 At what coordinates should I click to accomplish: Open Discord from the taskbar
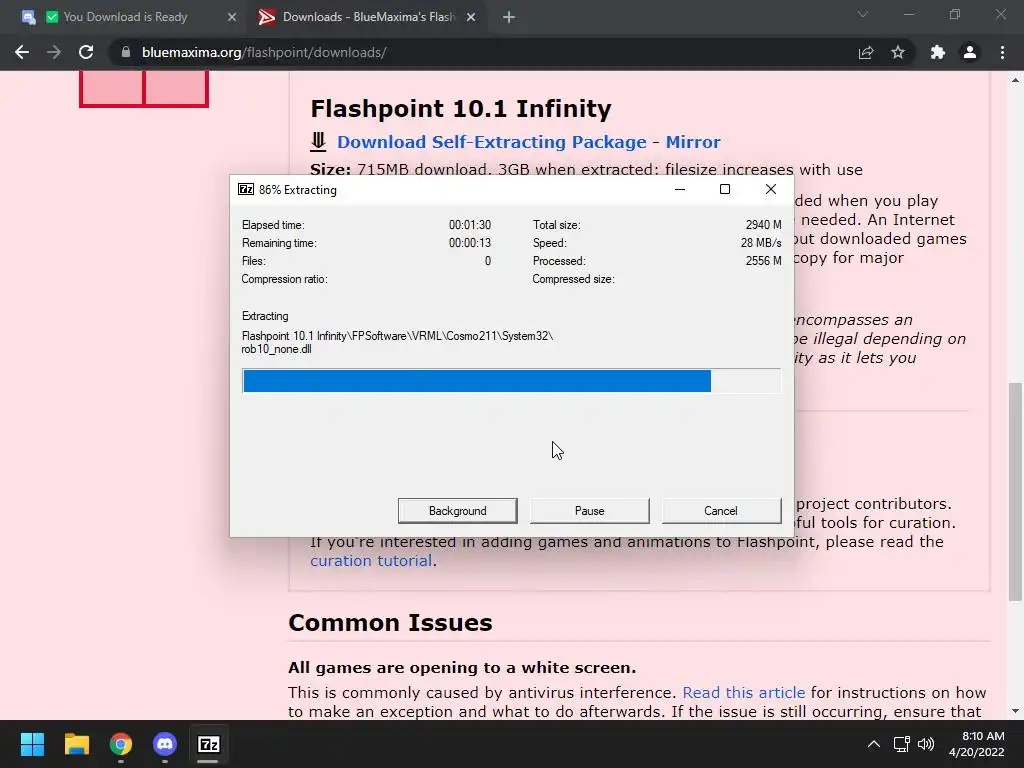165,744
